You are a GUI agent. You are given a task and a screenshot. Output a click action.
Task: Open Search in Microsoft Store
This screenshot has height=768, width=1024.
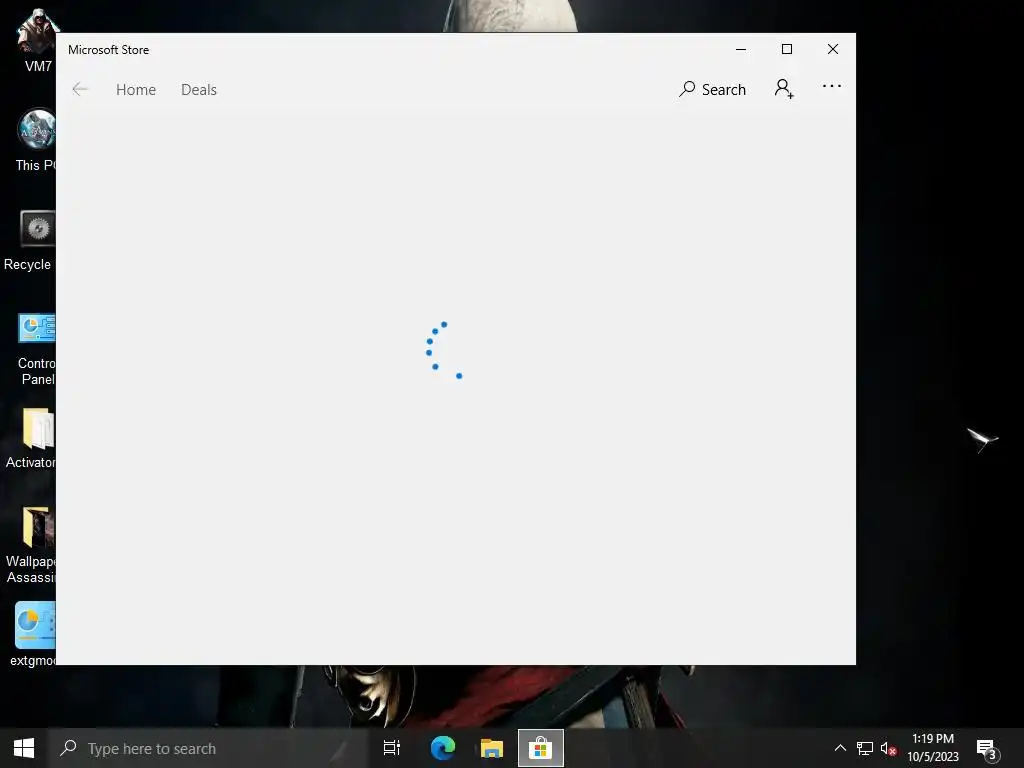(712, 89)
